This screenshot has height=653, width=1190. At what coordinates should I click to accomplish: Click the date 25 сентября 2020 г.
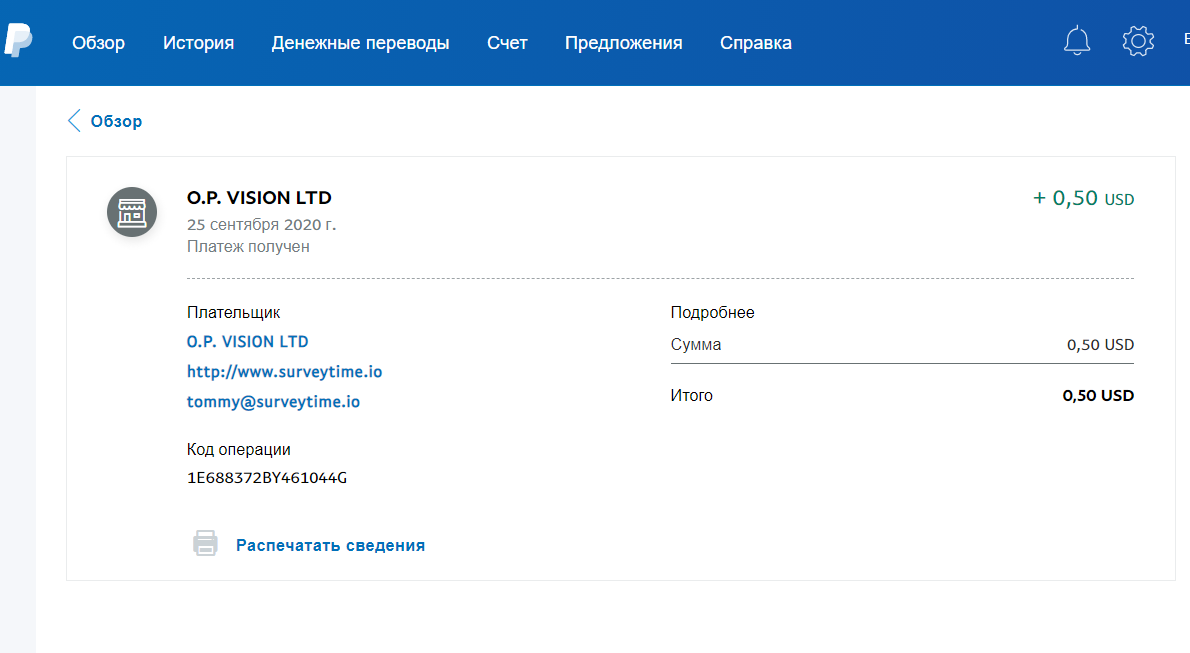coord(261,225)
